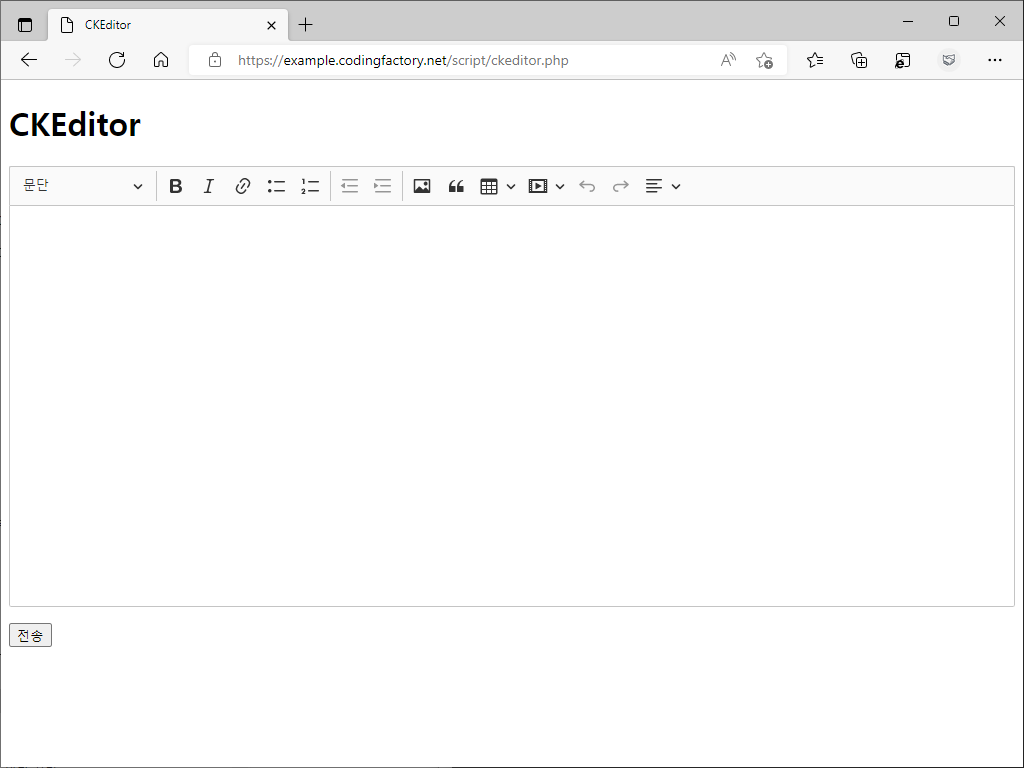The width and height of the screenshot is (1024, 768).
Task: Go back to the previous page
Action: pos(29,60)
